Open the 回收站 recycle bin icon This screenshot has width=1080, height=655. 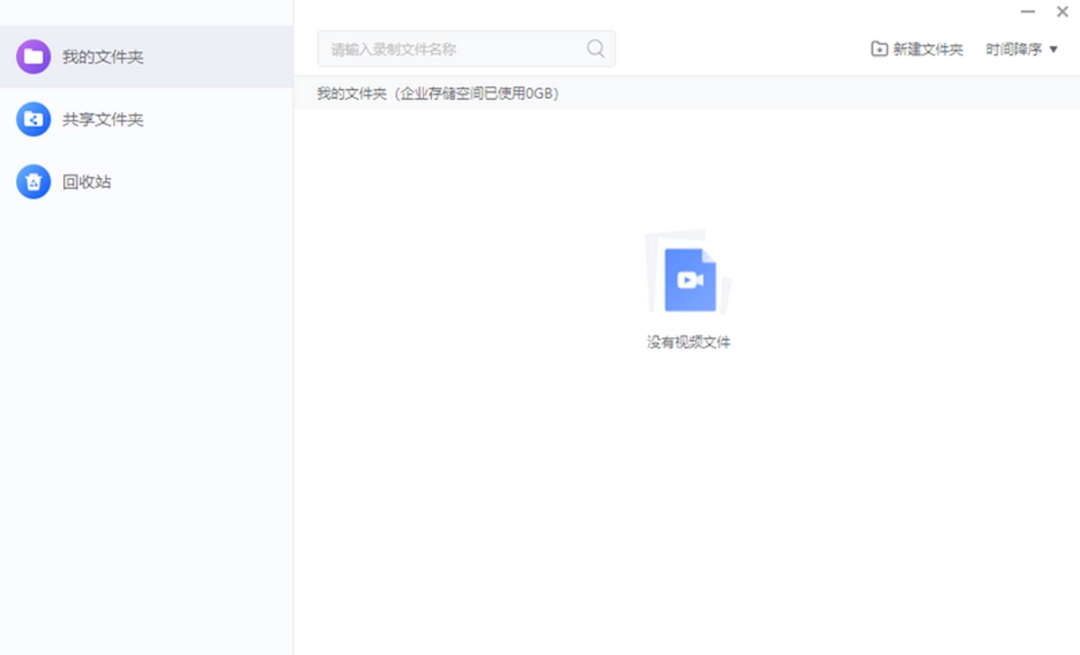tap(33, 182)
